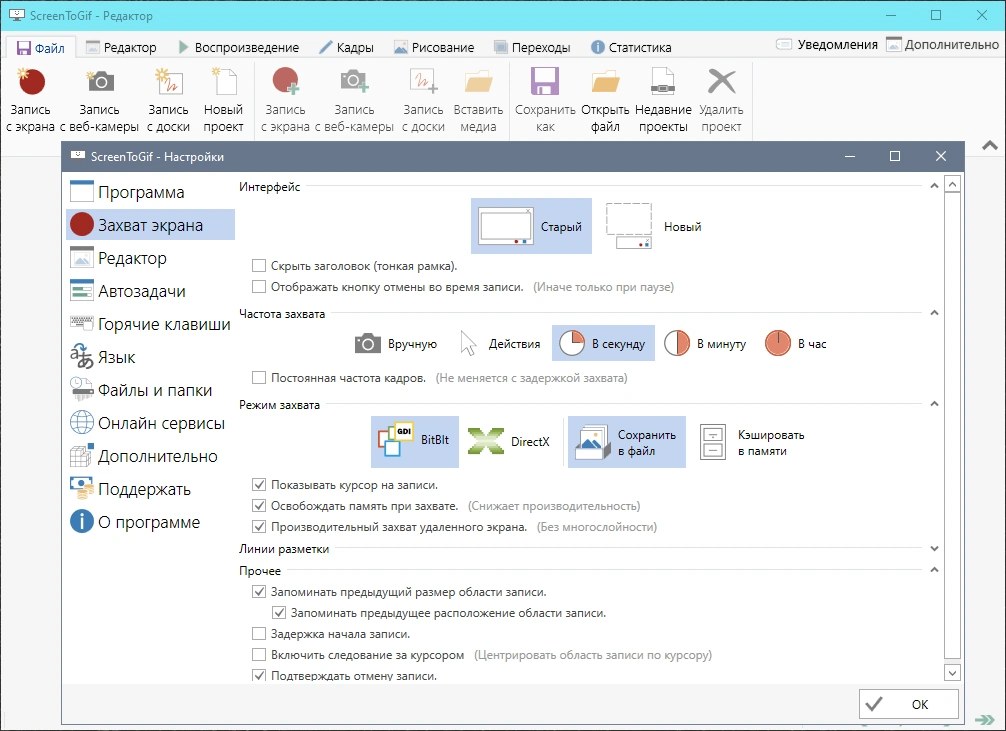The width and height of the screenshot is (1006, 731).
Task: Open Недавние проекты
Action: tap(663, 100)
